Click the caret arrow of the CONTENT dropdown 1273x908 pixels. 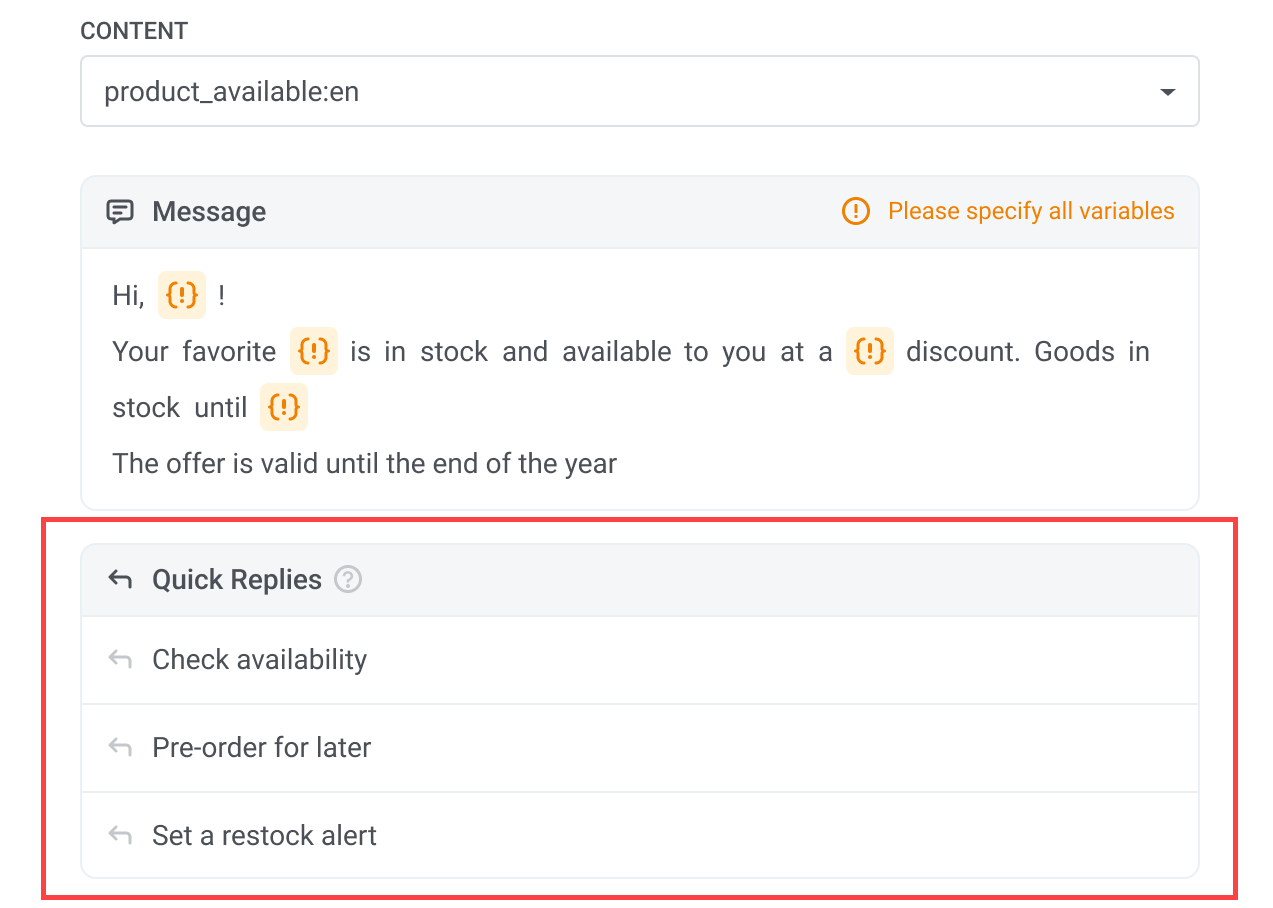tap(1166, 92)
